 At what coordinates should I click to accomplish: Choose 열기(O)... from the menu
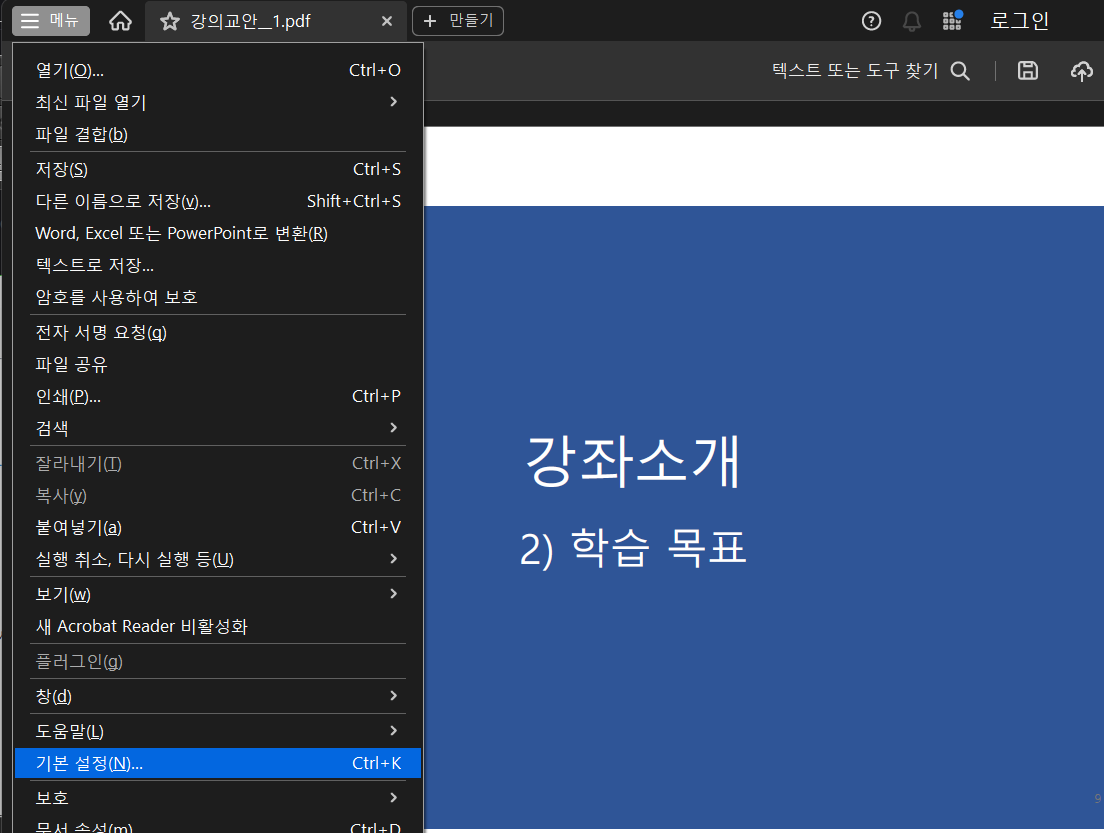click(x=218, y=70)
